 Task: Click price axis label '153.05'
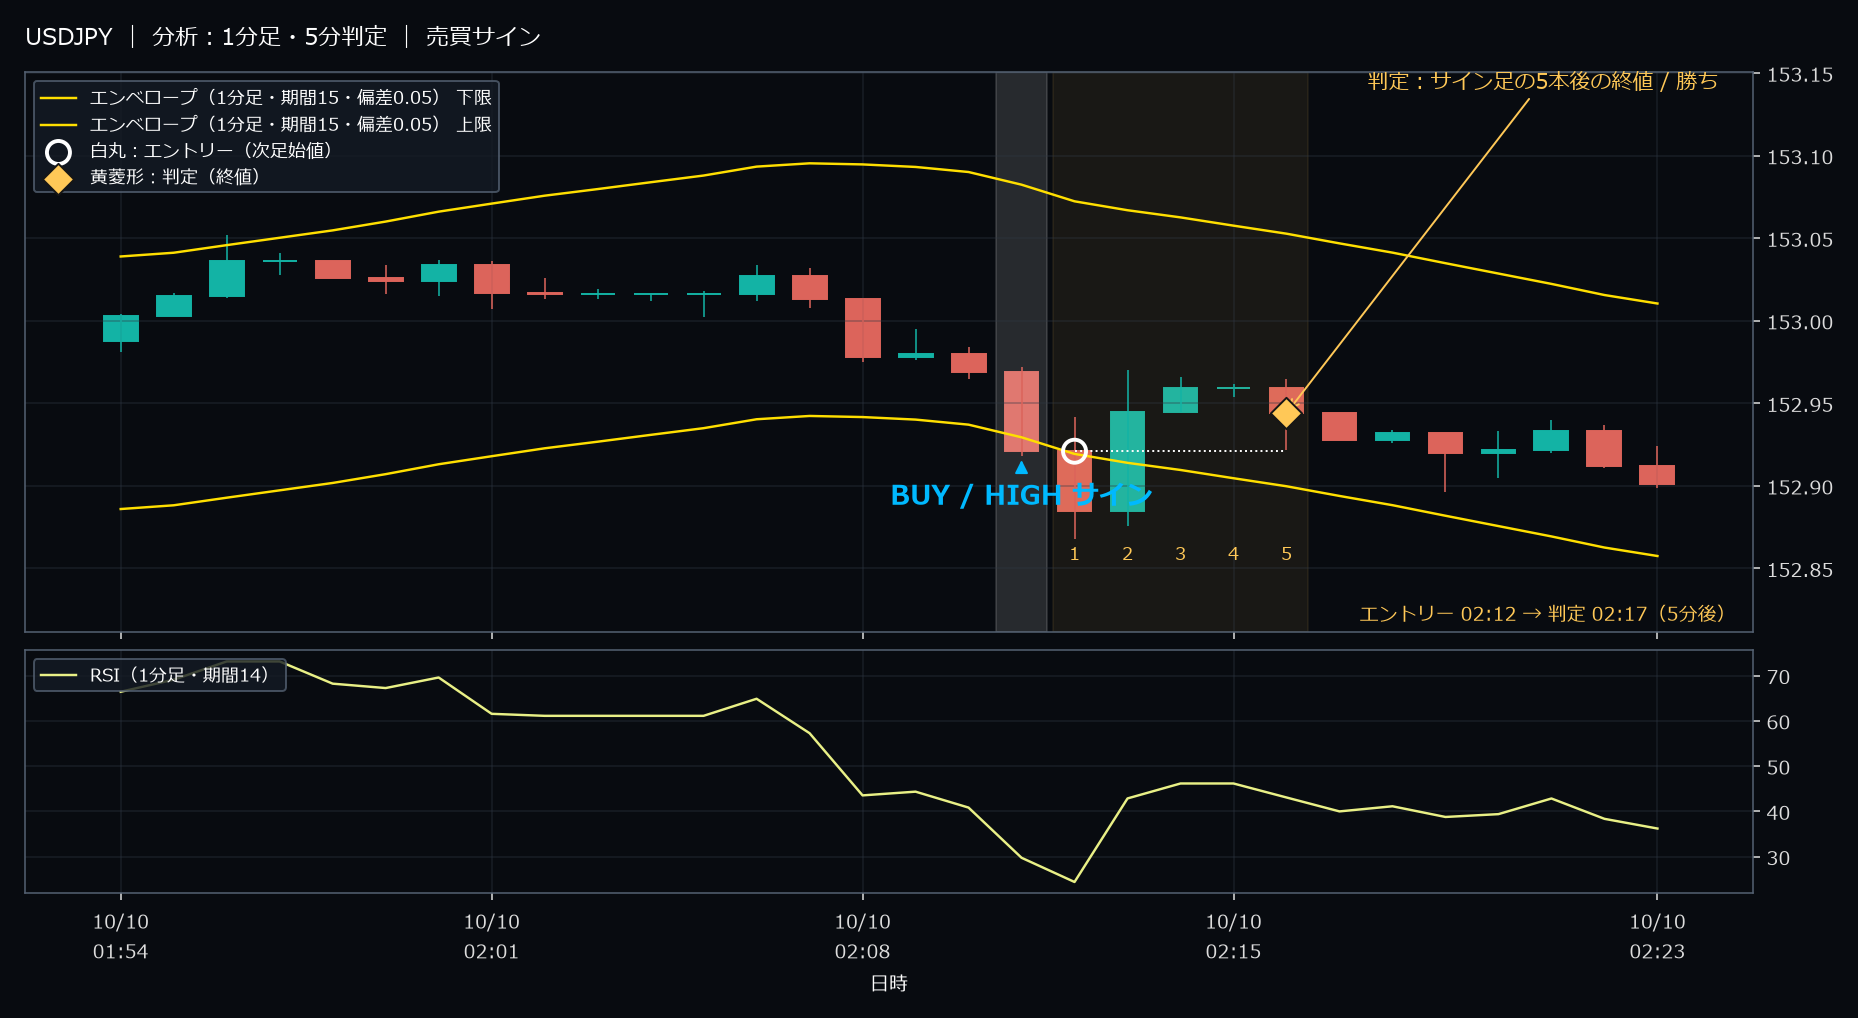click(1800, 239)
